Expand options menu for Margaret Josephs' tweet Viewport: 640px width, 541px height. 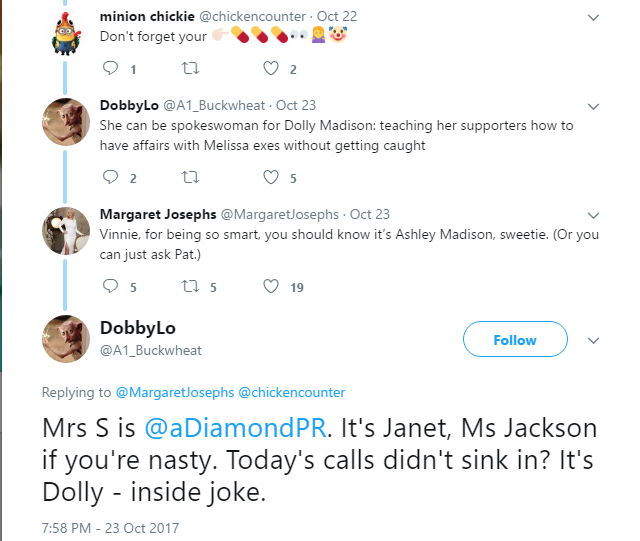click(593, 214)
